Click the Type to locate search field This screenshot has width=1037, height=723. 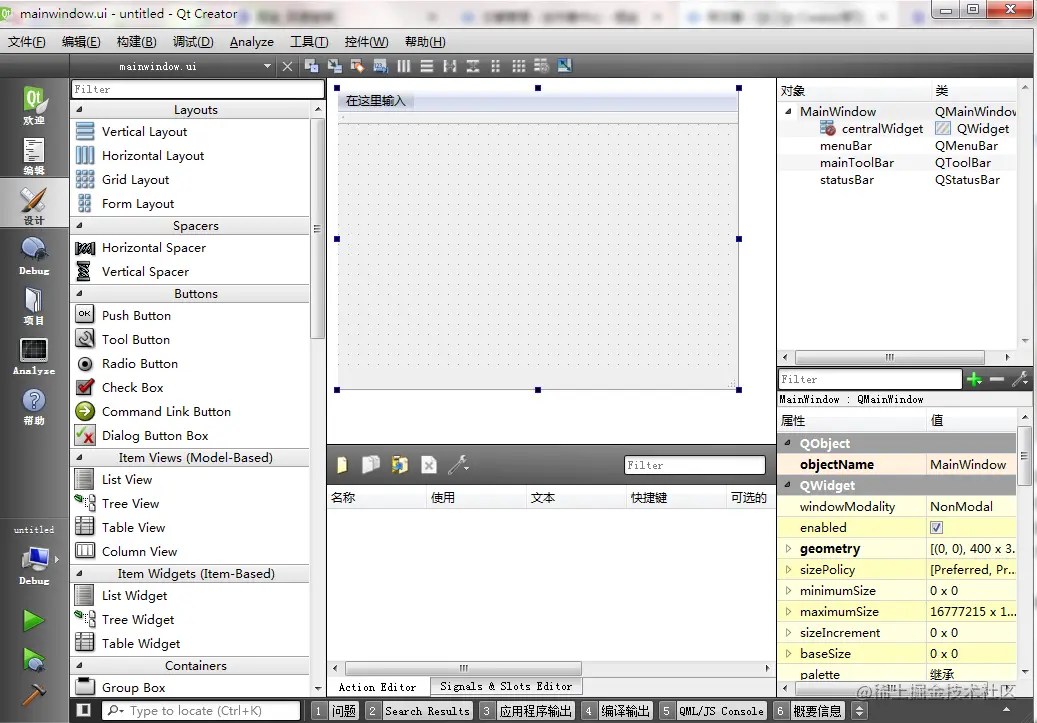point(202,710)
